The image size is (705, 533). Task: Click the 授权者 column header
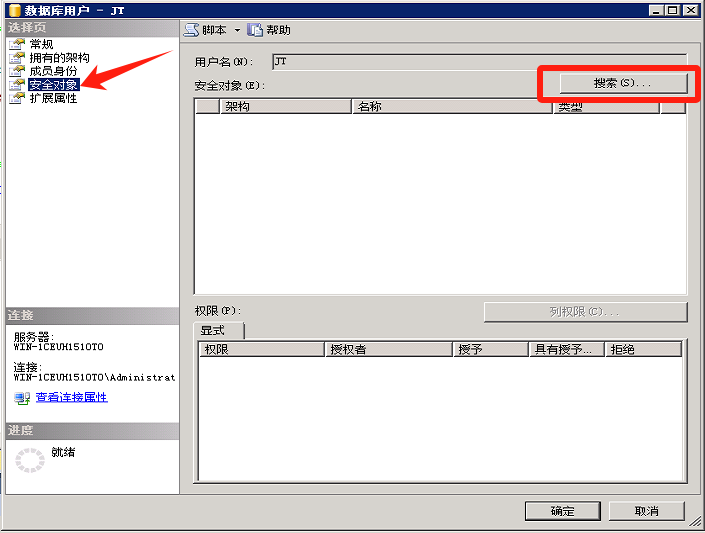coord(388,349)
